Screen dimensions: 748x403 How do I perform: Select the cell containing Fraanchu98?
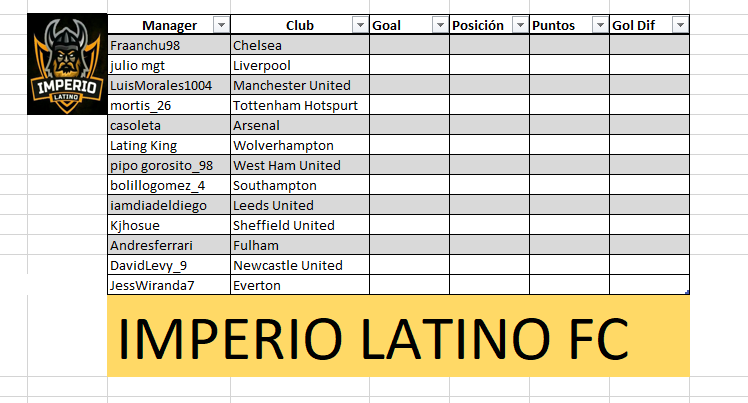169,45
